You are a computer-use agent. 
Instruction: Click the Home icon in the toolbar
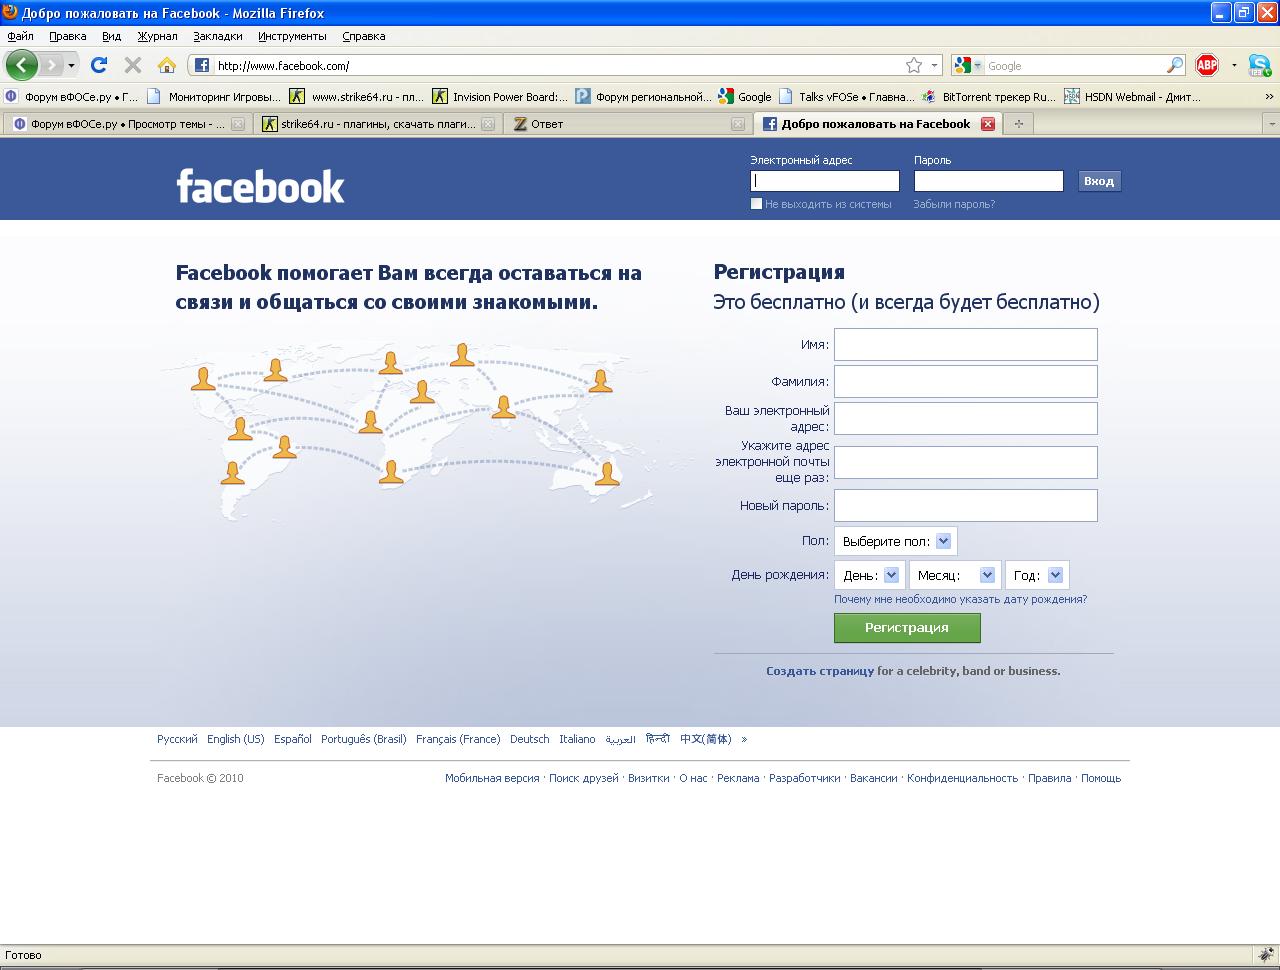click(x=167, y=66)
